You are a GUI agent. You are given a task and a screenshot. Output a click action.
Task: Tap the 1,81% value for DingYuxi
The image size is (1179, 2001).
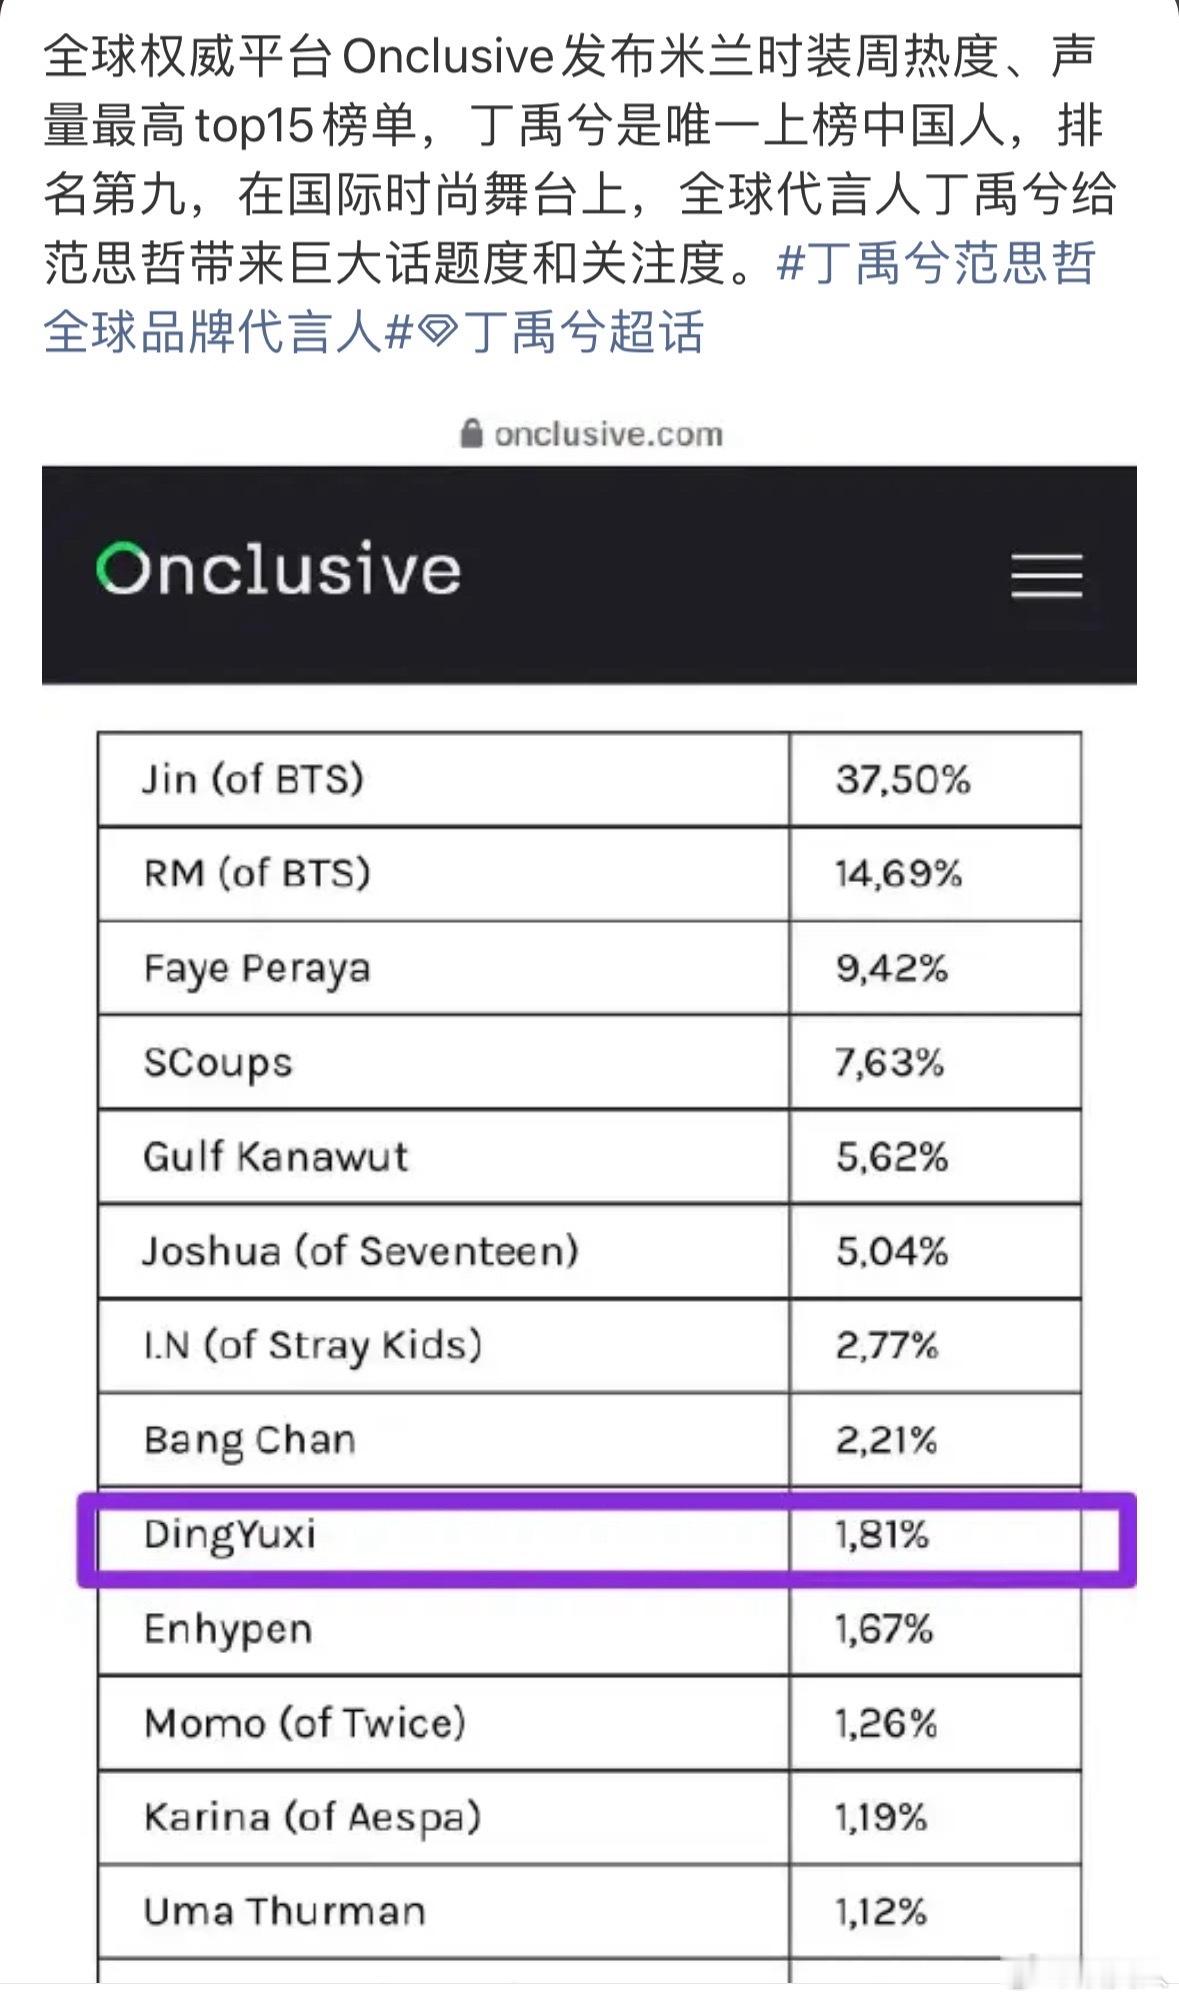tap(882, 1534)
